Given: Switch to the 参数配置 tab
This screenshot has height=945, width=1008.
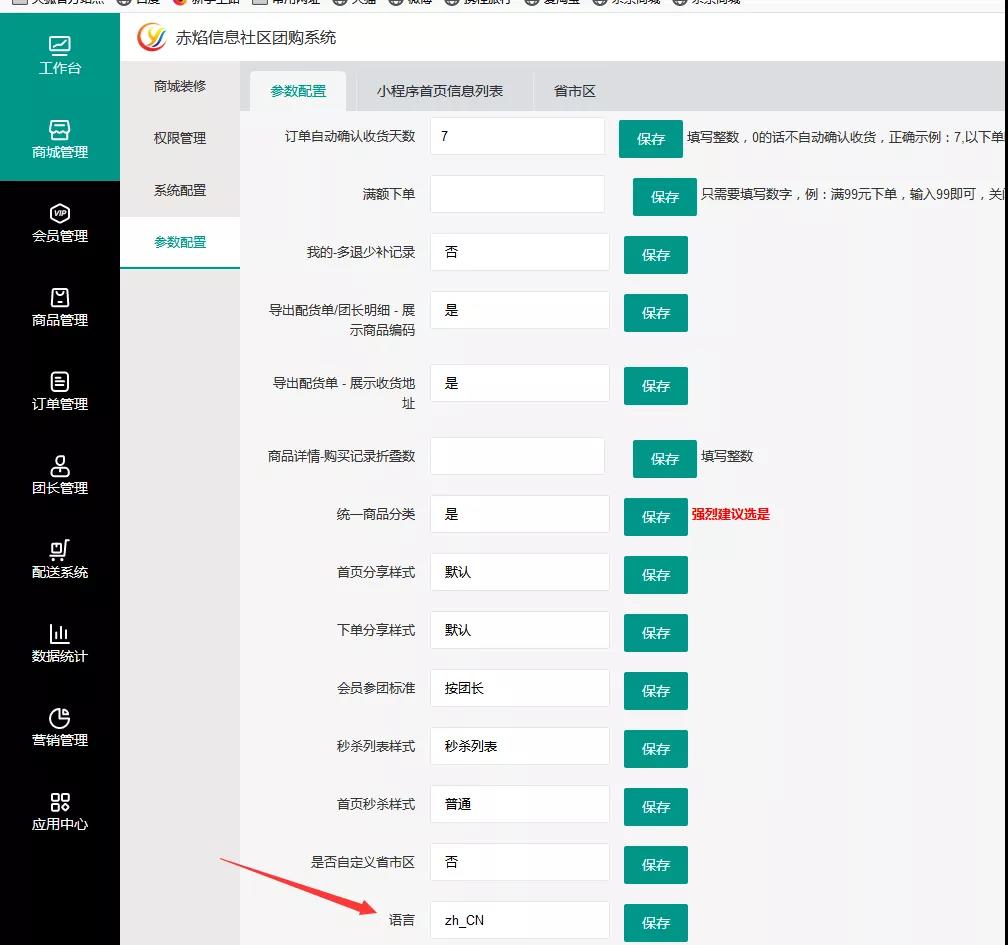Looking at the screenshot, I should [x=298, y=91].
